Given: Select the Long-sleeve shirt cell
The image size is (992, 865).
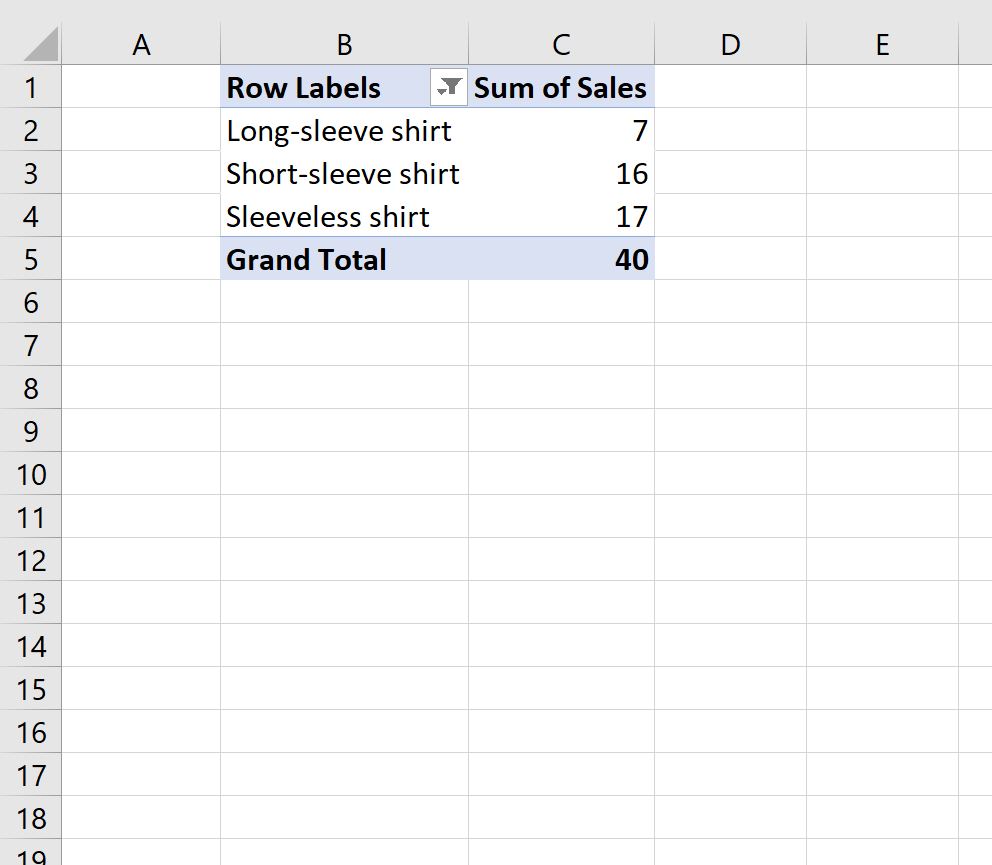Looking at the screenshot, I should point(344,130).
